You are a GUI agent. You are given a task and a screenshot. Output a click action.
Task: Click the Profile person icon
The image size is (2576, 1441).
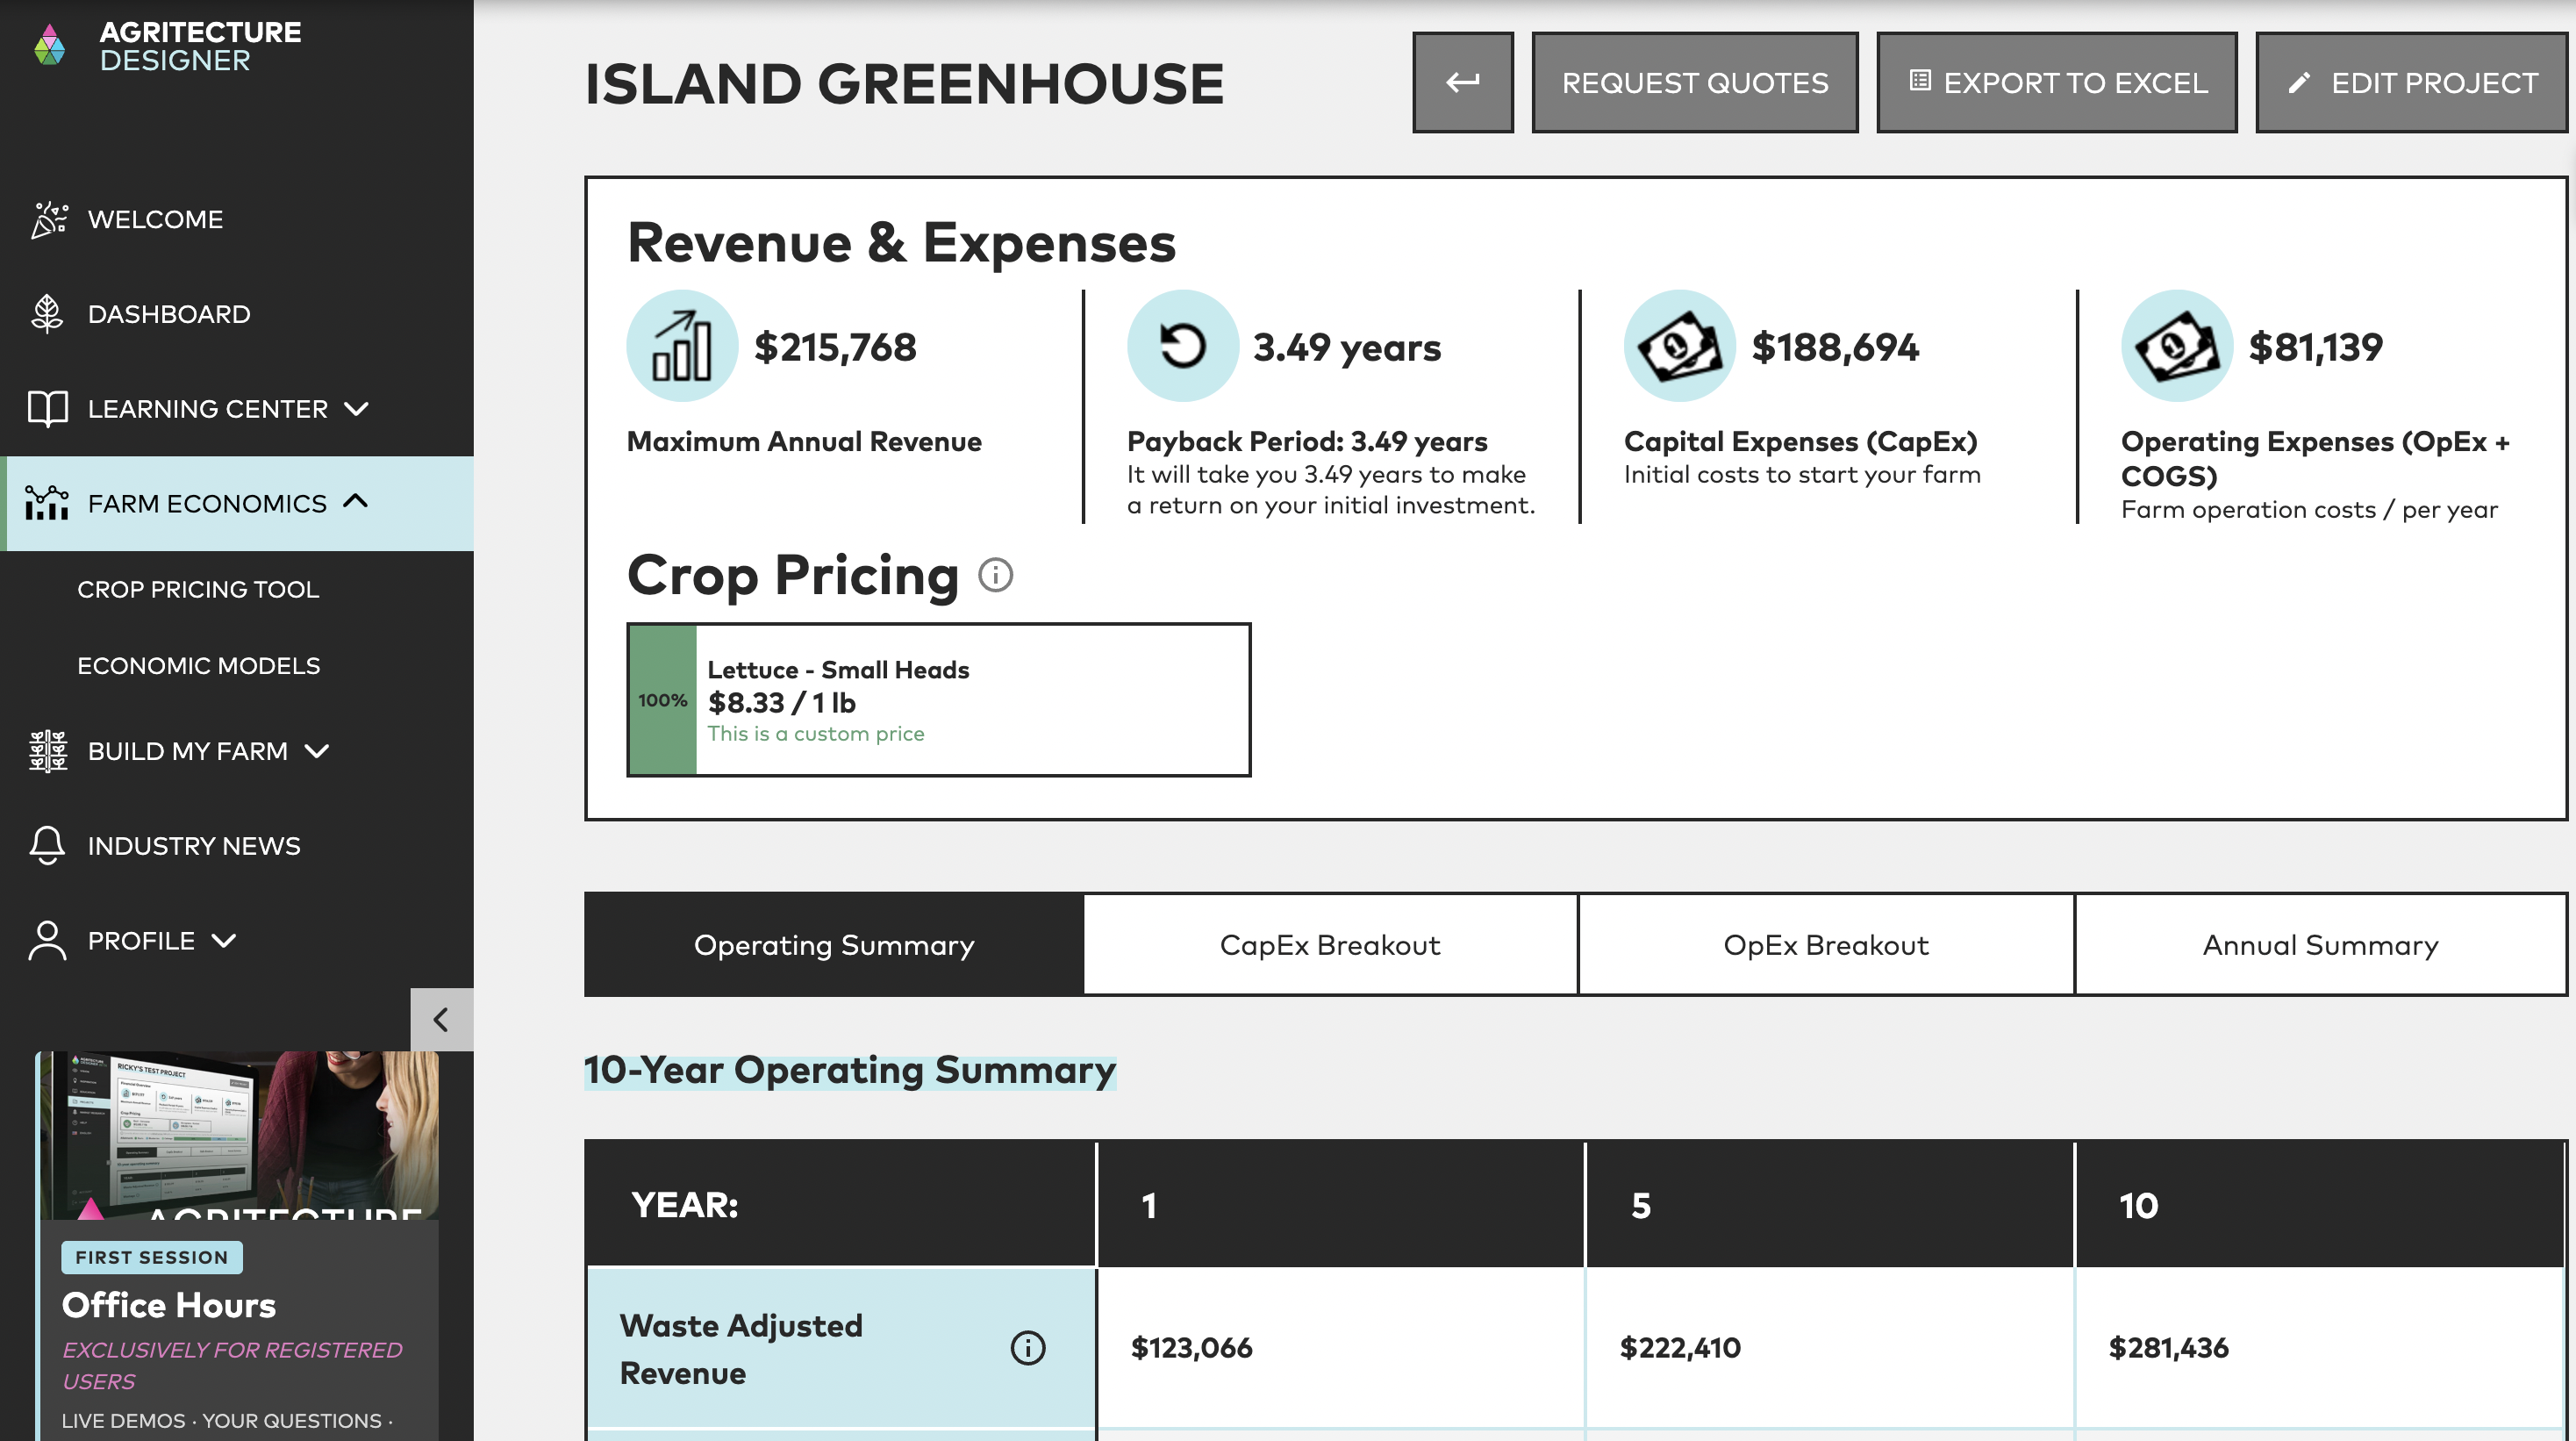click(x=47, y=941)
